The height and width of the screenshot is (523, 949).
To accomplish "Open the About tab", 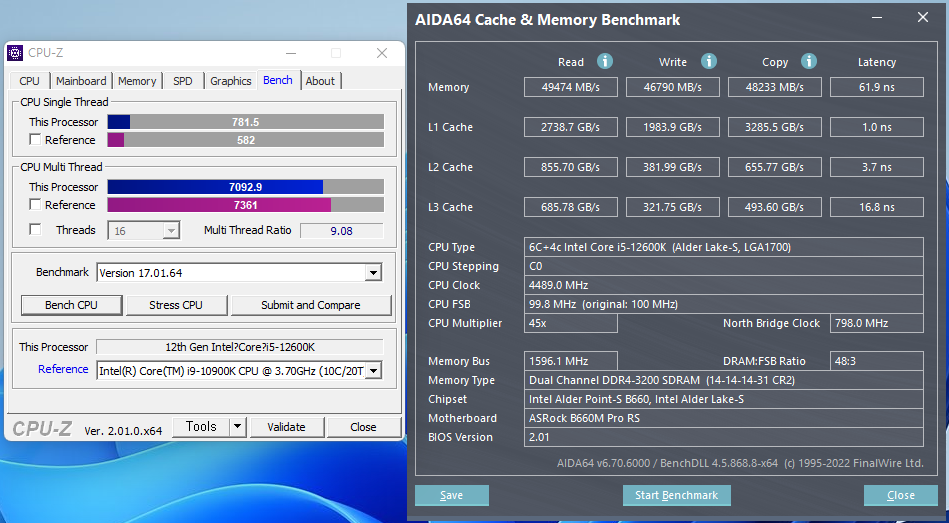I will [320, 81].
